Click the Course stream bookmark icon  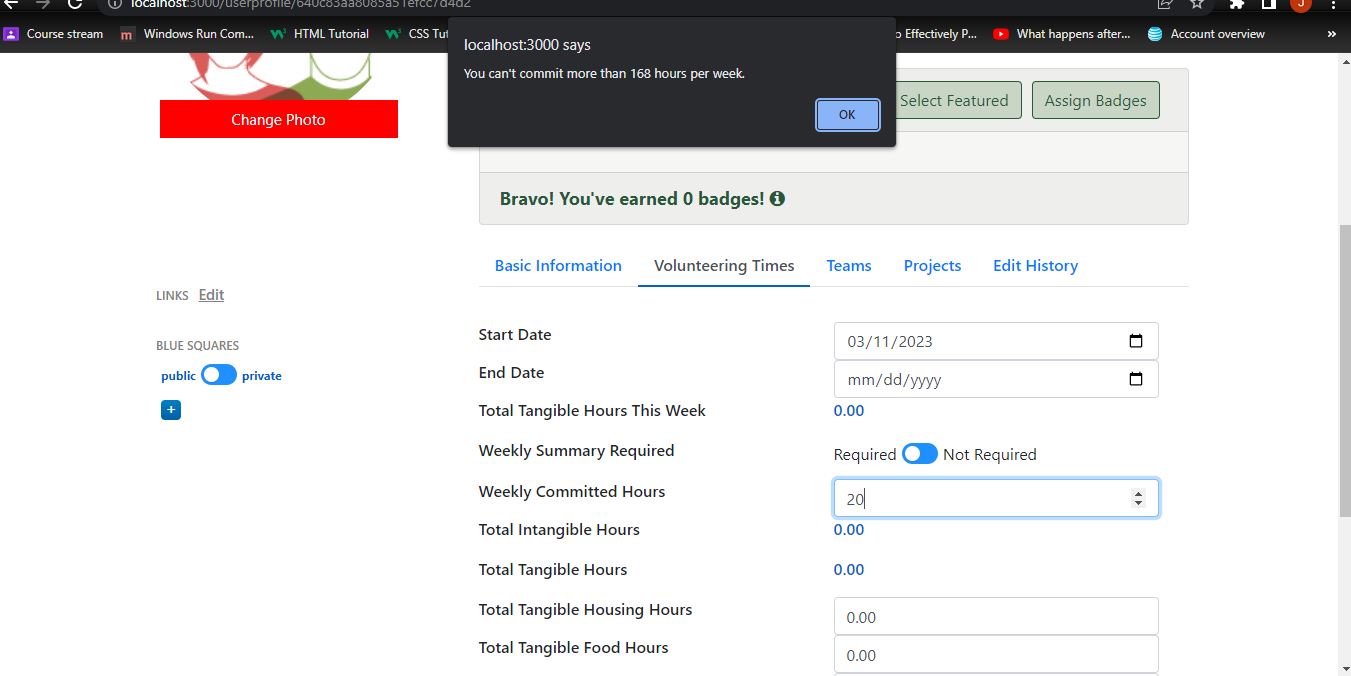pyautogui.click(x=11, y=33)
